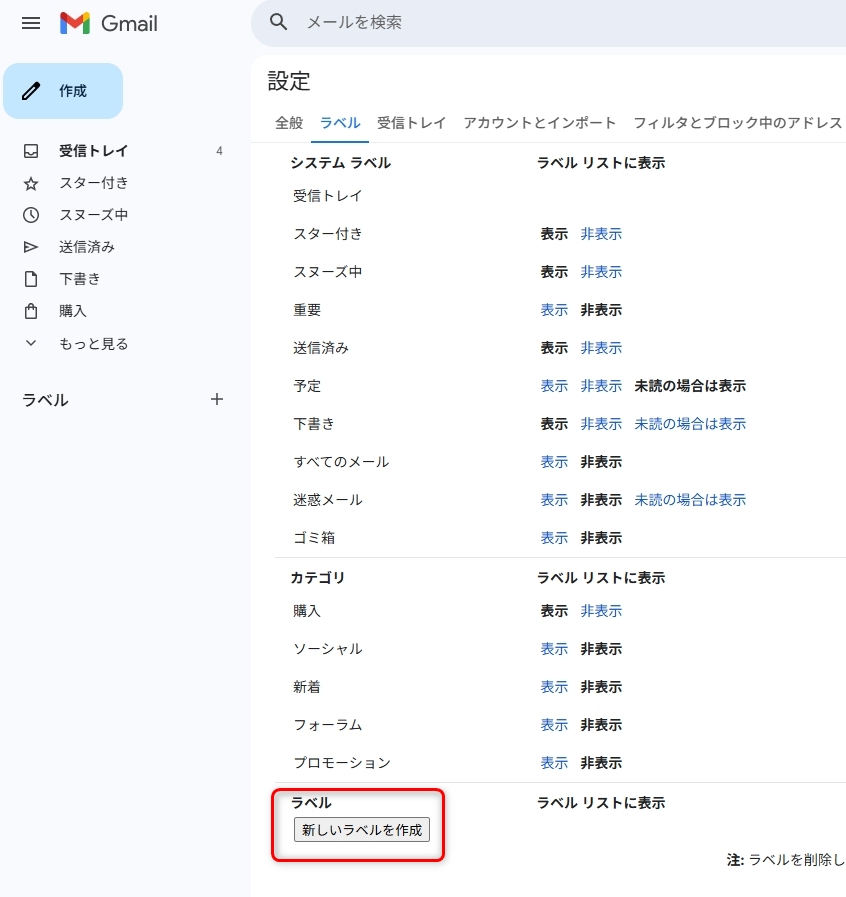Open the main navigation hamburger menu
Viewport: 846px width, 897px height.
30,23
